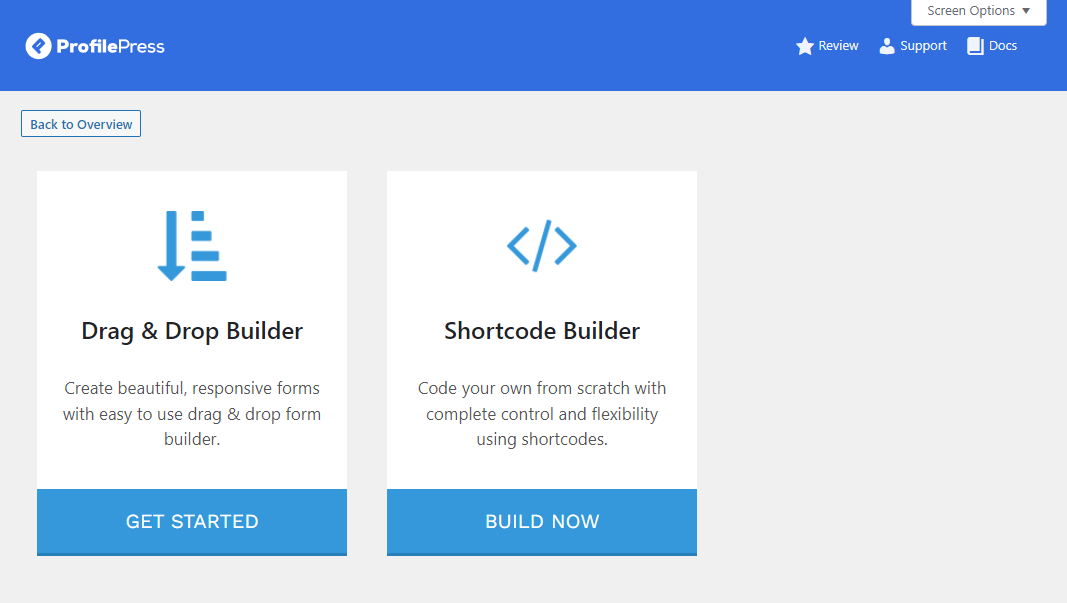Select the Shortcode Builder heading

542,331
